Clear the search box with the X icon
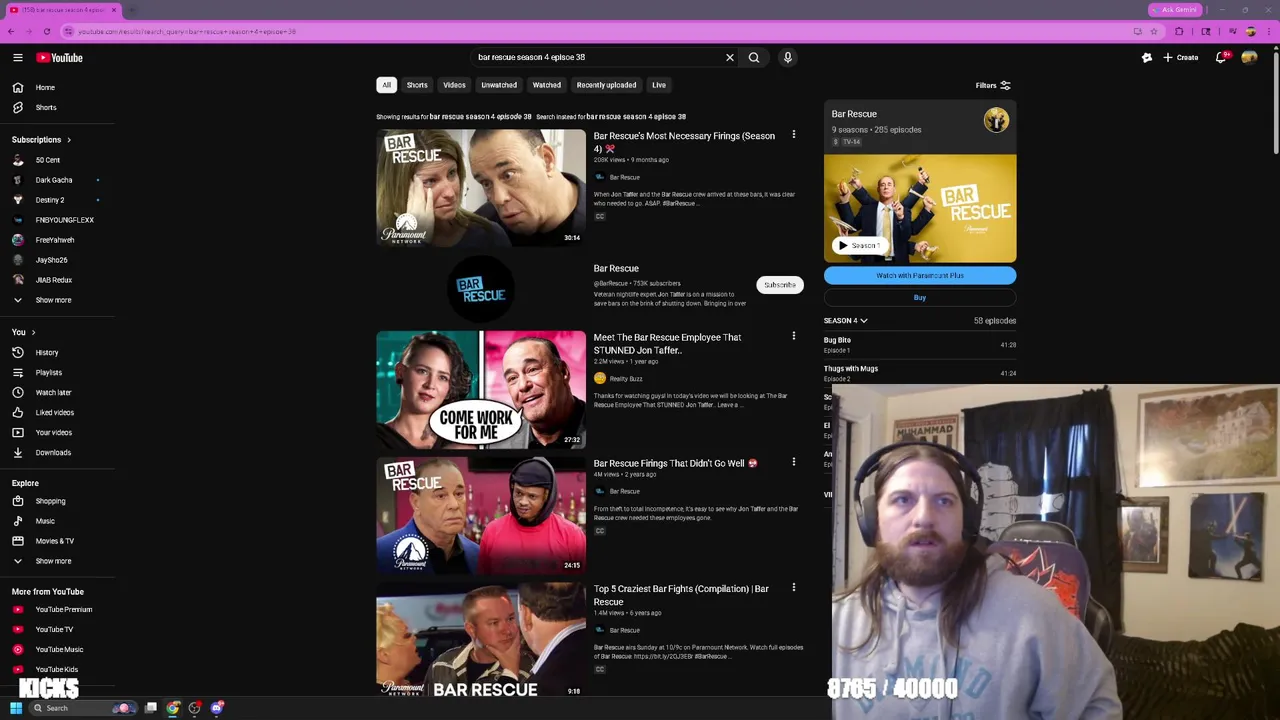This screenshot has height=720, width=1280. point(730,58)
